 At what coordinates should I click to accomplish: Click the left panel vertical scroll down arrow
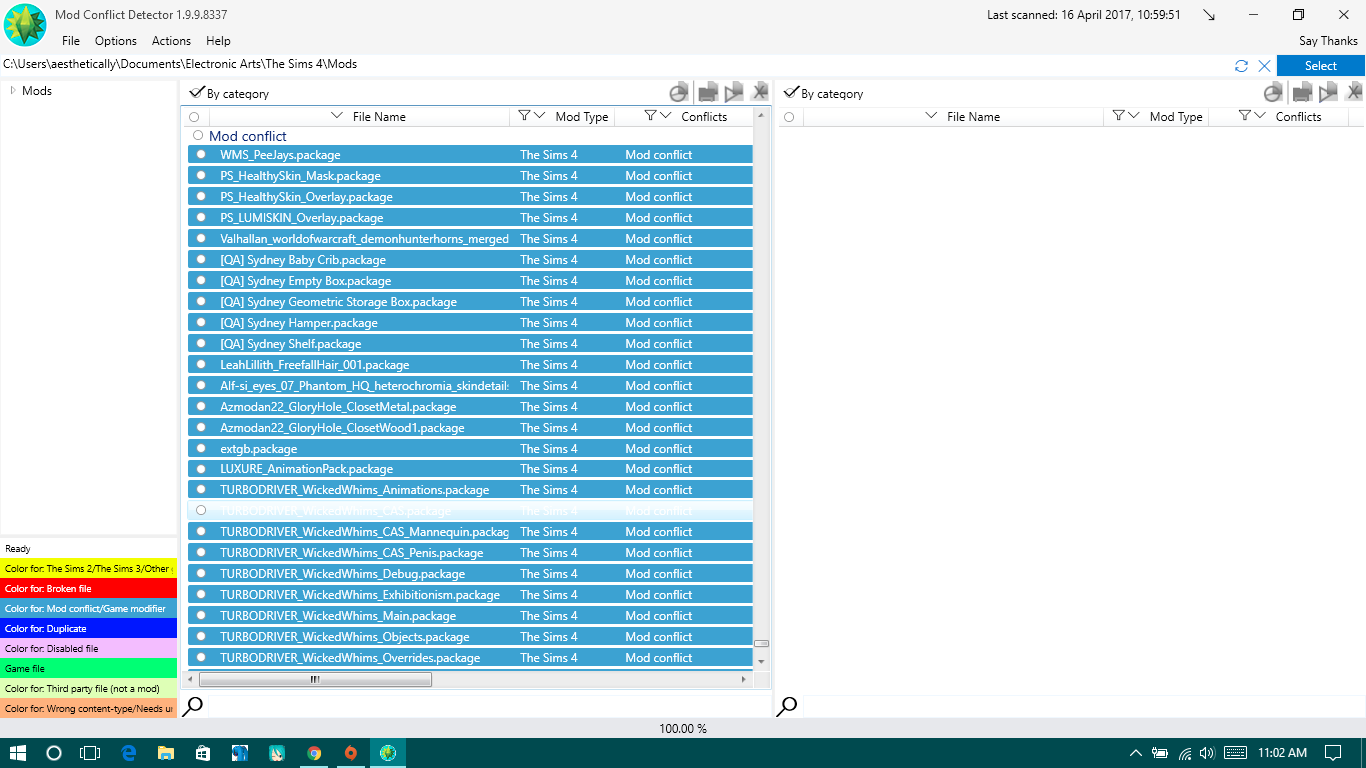click(x=761, y=661)
